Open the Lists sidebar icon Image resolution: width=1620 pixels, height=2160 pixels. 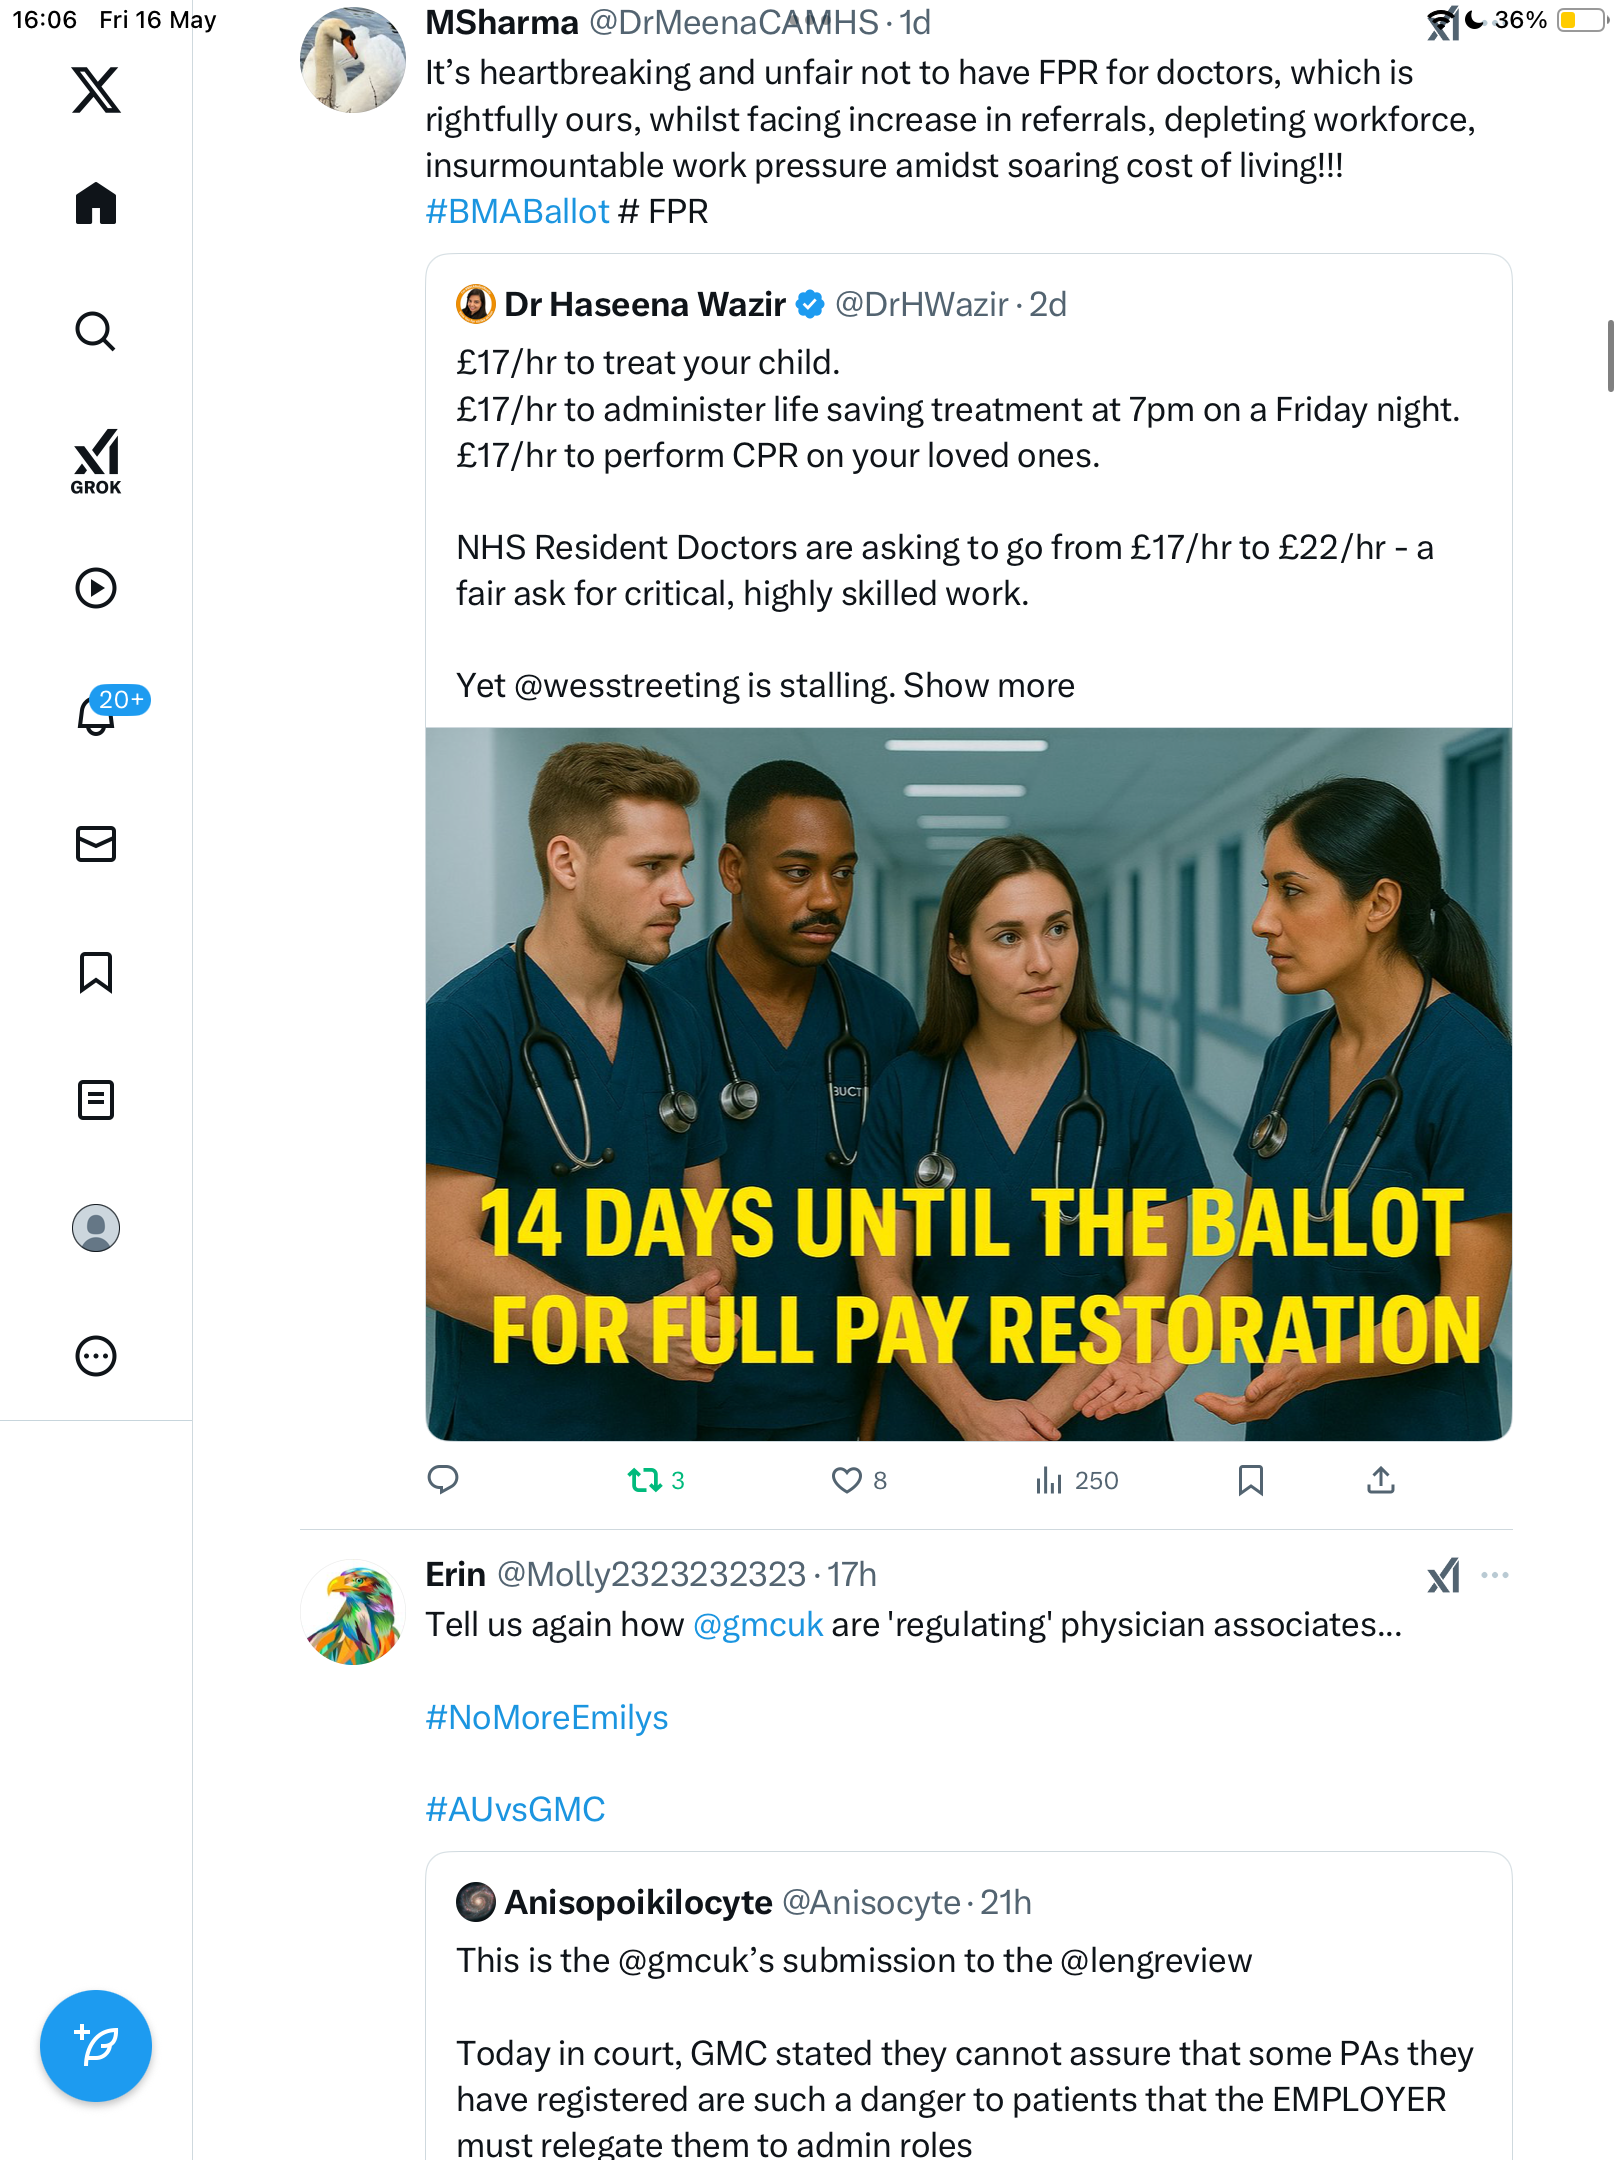click(96, 1100)
